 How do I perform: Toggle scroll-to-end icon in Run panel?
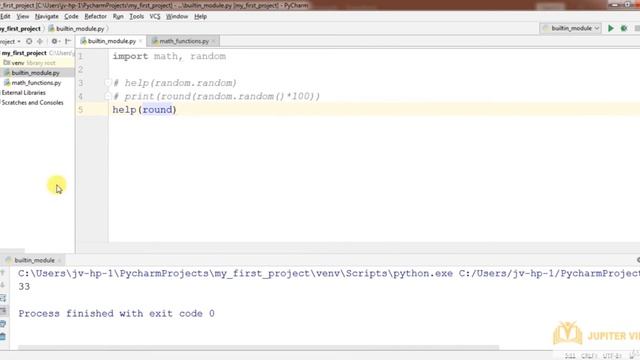coord(3,311)
